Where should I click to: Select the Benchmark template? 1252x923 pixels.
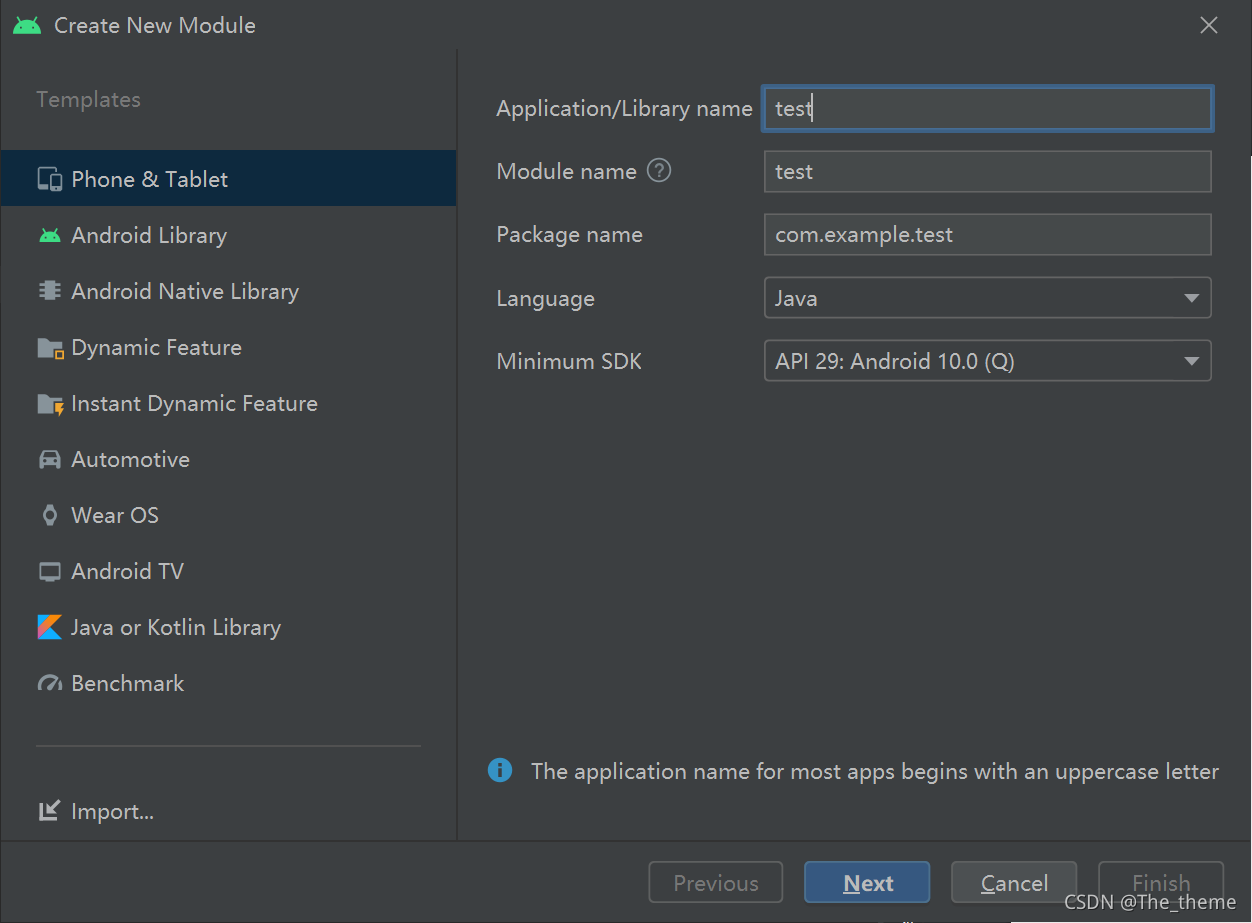(x=228, y=683)
